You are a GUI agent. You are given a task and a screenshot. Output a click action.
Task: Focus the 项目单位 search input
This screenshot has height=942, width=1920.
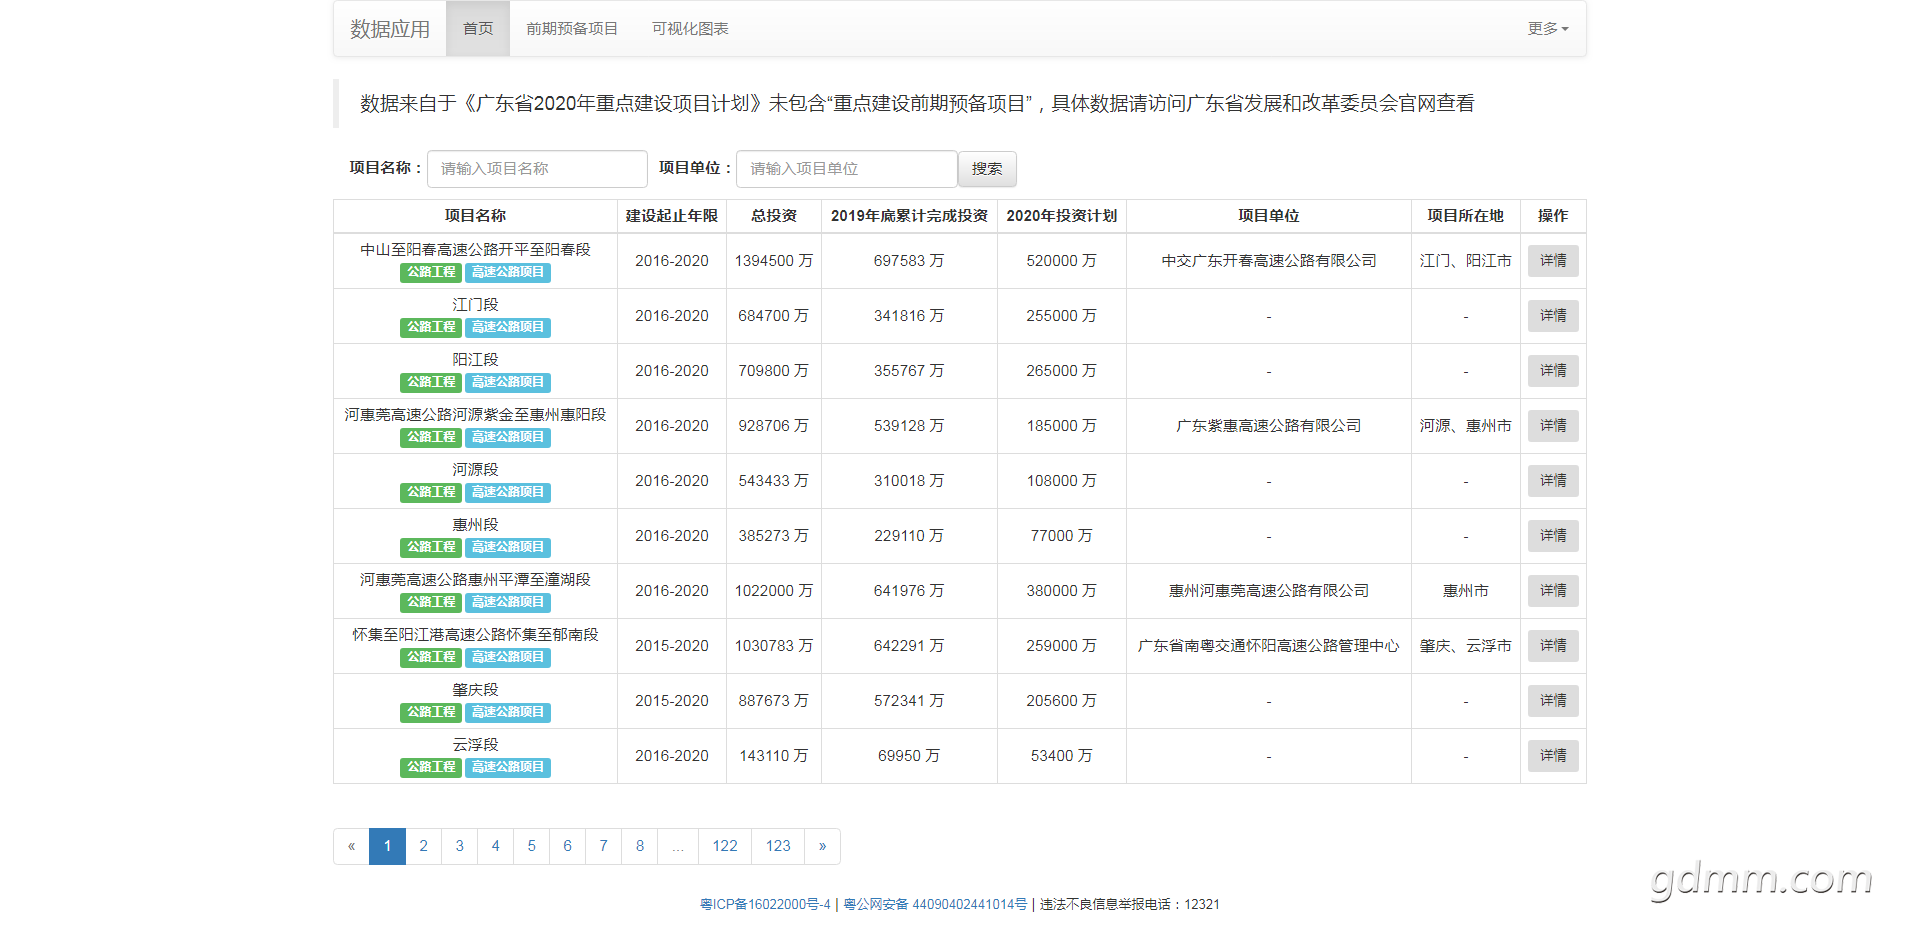[846, 169]
